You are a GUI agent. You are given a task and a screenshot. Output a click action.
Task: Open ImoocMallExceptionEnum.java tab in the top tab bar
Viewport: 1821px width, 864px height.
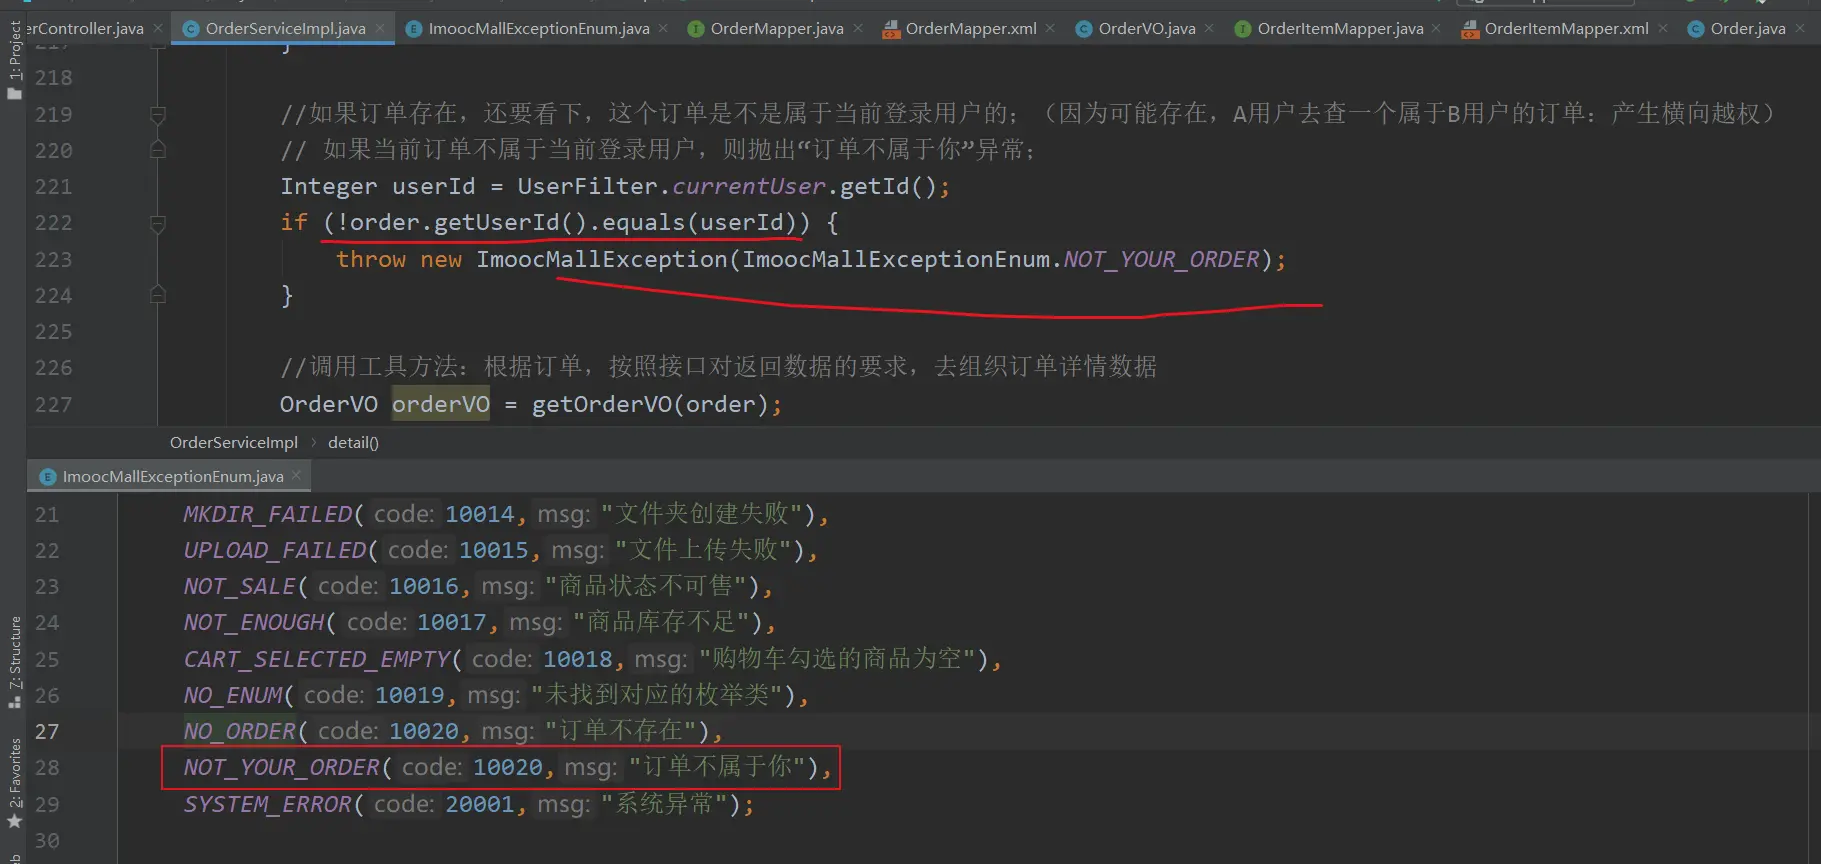coord(538,28)
